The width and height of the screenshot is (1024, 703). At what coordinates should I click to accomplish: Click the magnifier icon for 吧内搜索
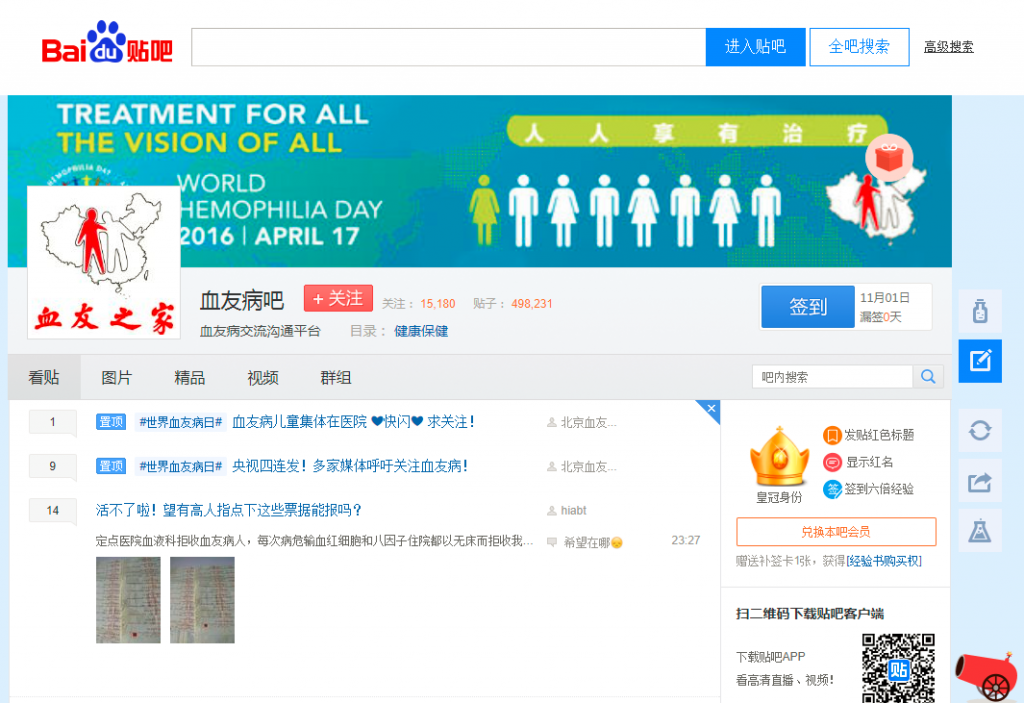click(928, 377)
